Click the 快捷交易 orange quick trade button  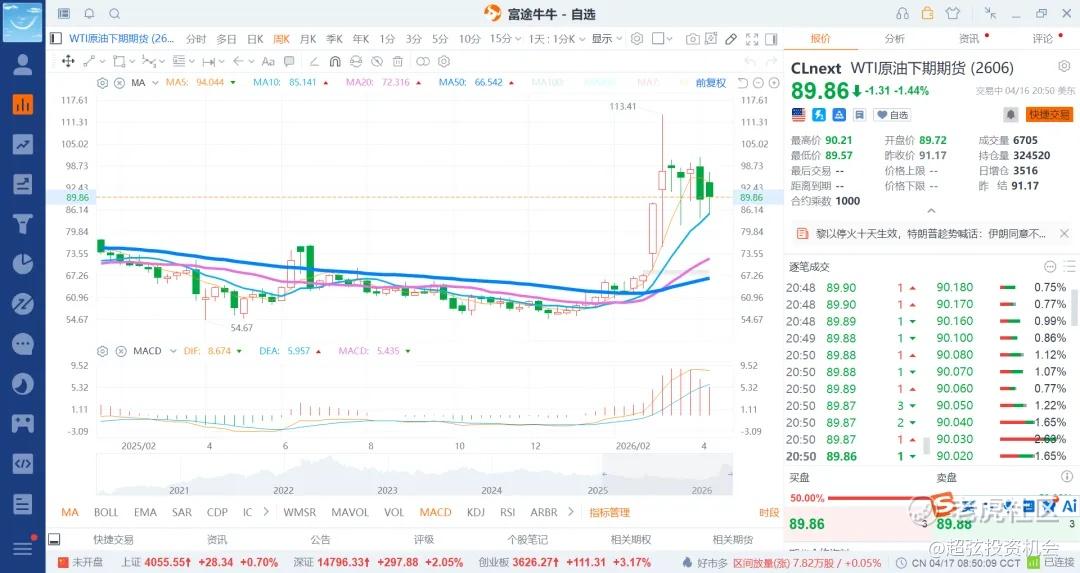pos(1049,115)
